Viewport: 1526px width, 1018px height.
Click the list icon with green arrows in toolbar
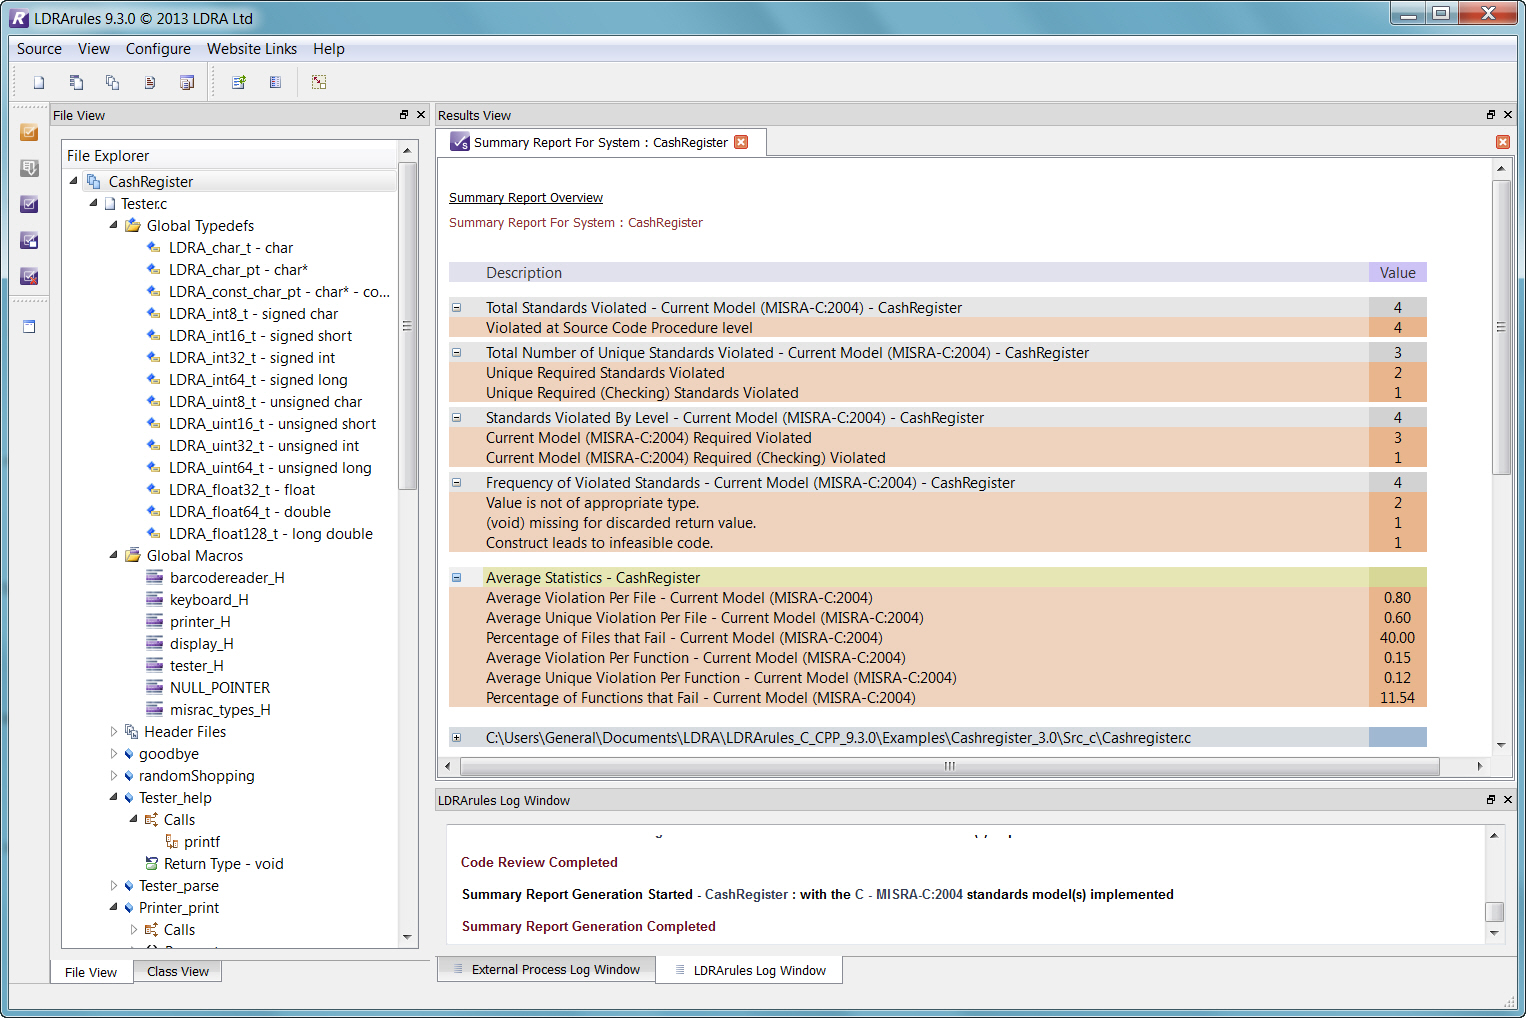[239, 83]
